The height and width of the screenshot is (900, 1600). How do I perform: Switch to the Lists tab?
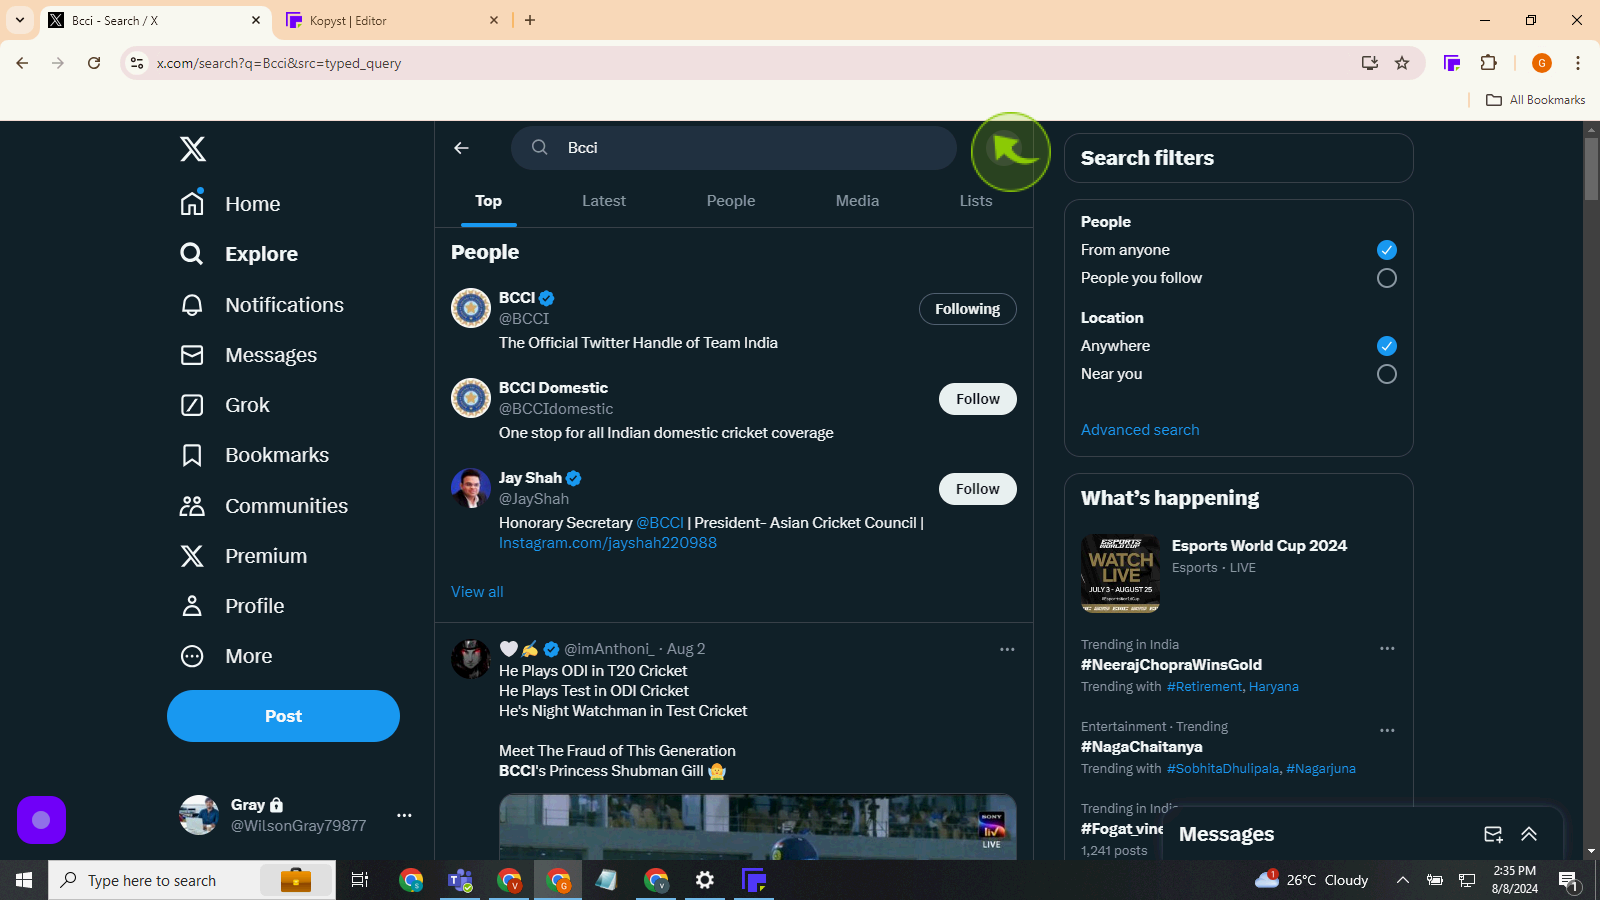pos(976,201)
